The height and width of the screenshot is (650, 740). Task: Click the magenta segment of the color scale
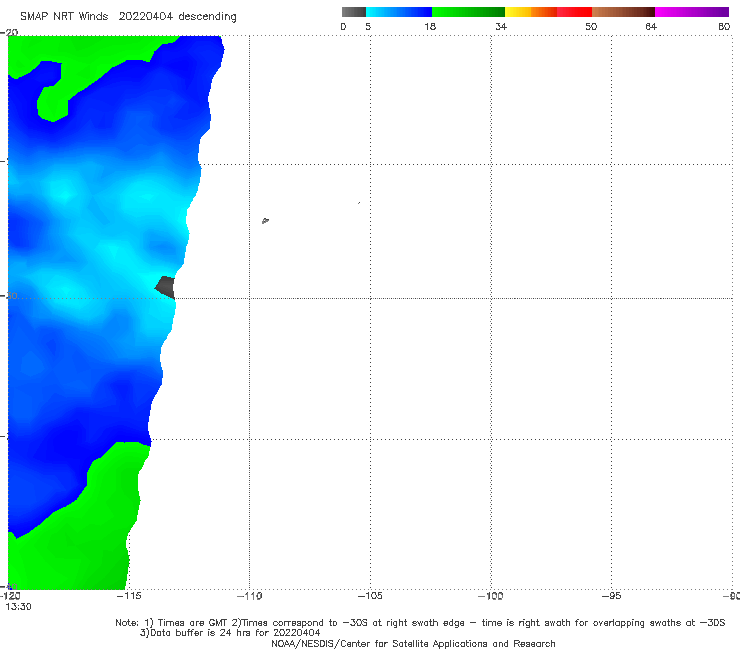point(692,12)
